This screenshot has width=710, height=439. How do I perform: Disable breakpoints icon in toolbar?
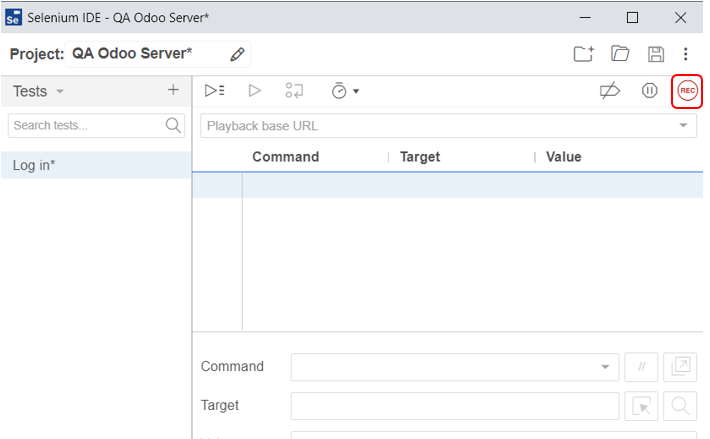[609, 91]
